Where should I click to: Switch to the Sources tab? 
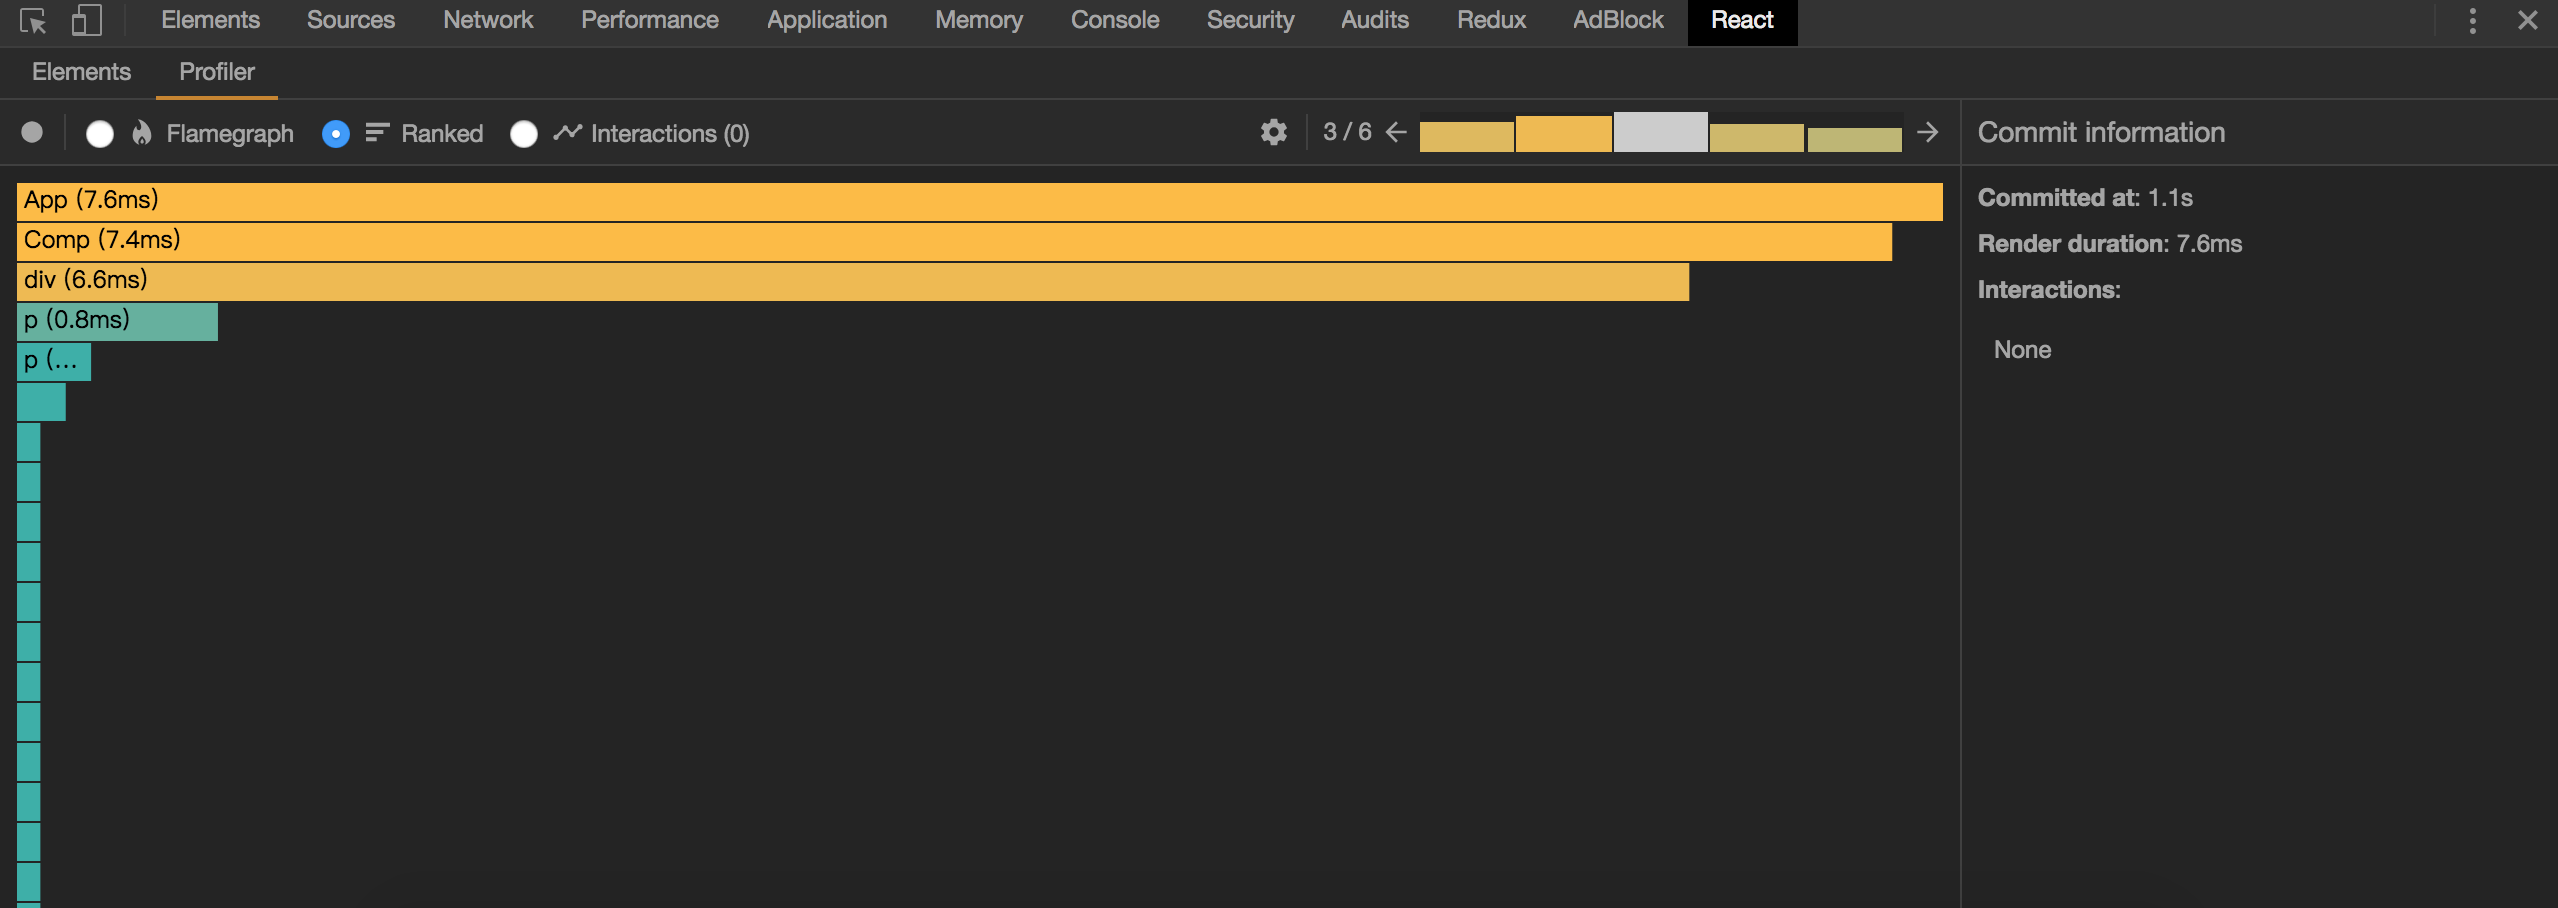351,20
